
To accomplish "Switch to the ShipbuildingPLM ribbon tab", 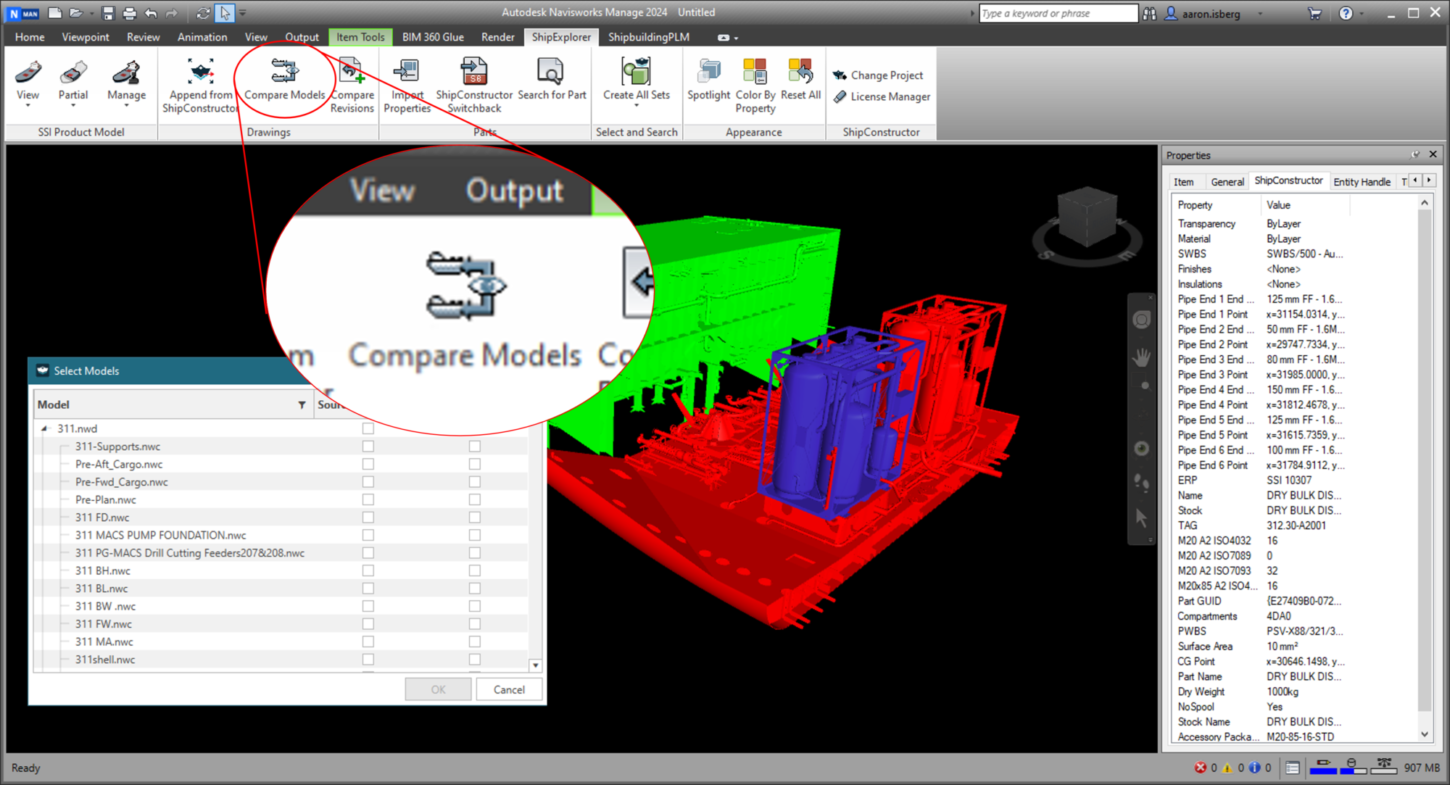I will [x=648, y=37].
